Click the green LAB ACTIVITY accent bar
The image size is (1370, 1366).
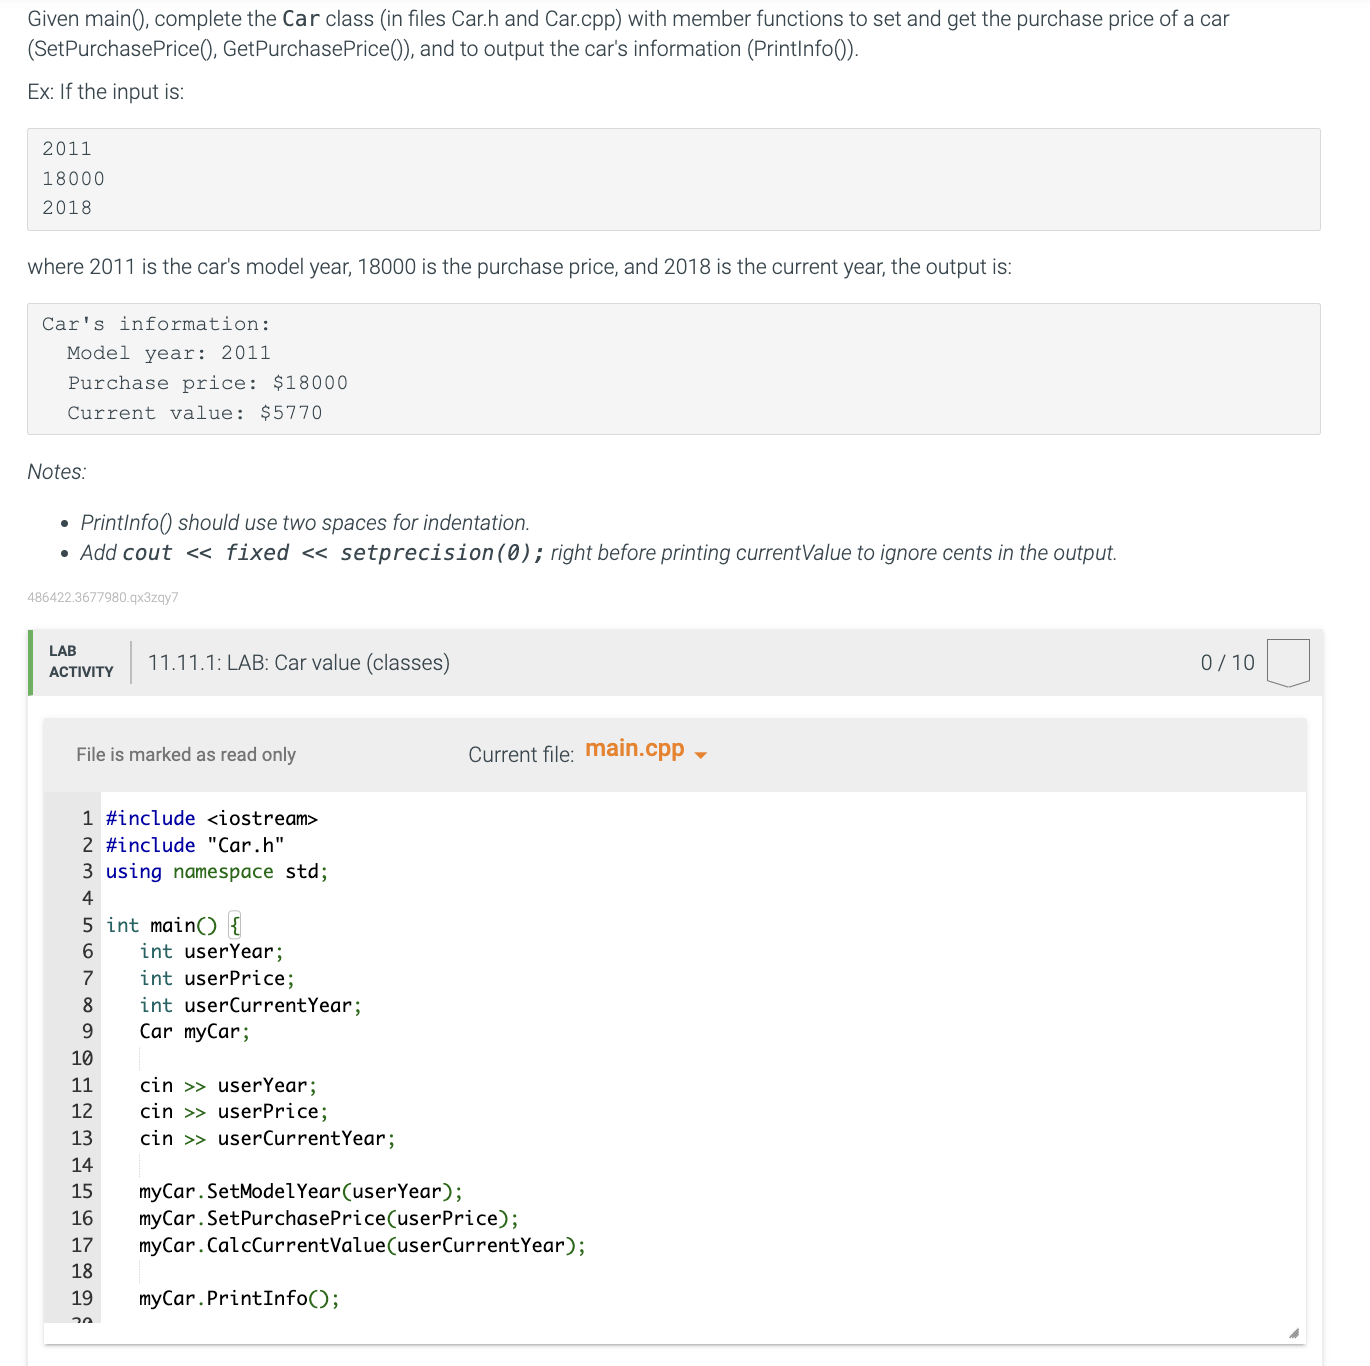coord(29,662)
